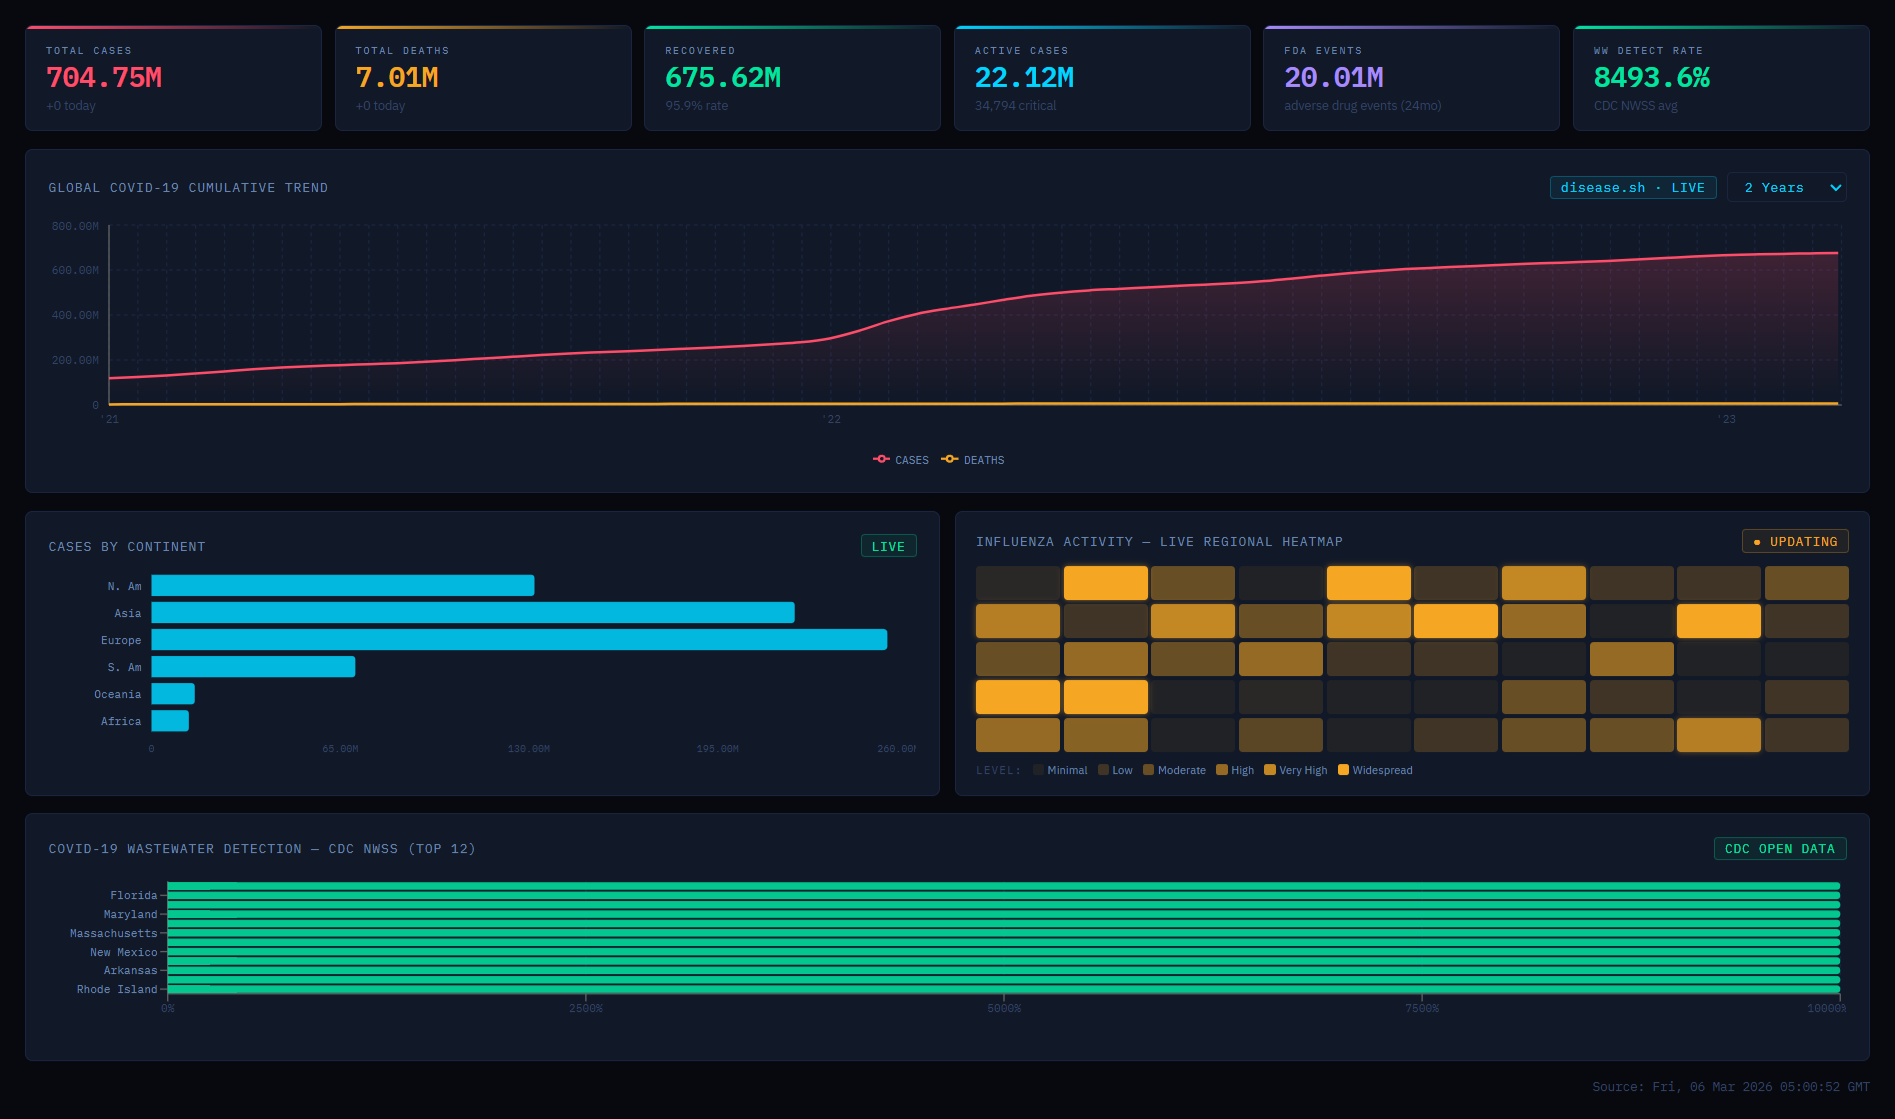Click the CDC OPEN DATA badge
The height and width of the screenshot is (1119, 1895).
[1779, 849]
